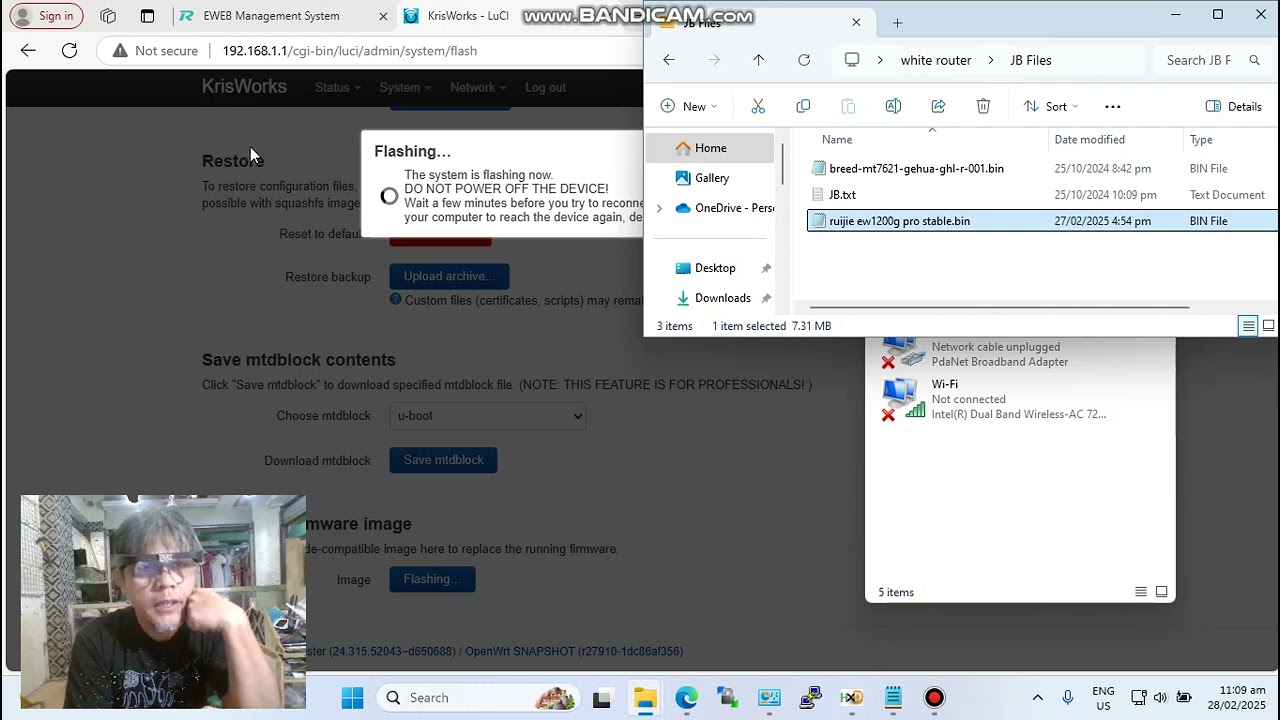The width and height of the screenshot is (1280, 720).
Task: Expand breadcrumb chevron before white router
Action: pyautogui.click(x=880, y=60)
